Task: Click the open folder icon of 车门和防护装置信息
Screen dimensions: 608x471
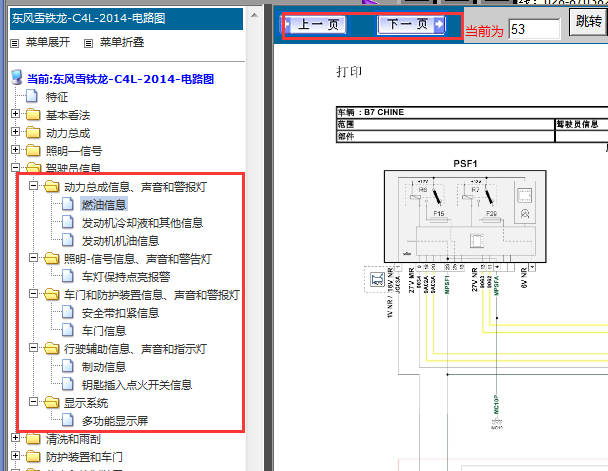Action: tap(52, 294)
